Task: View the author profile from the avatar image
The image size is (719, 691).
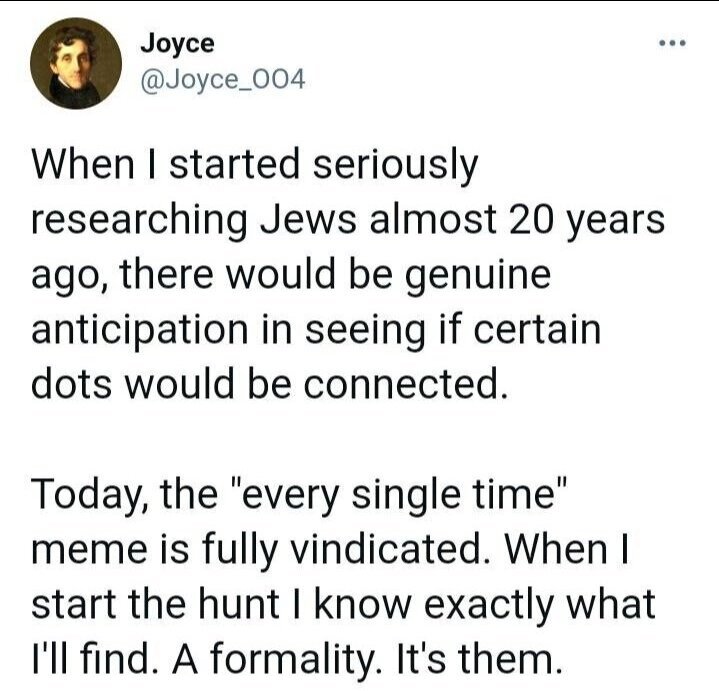Action: [x=76, y=63]
